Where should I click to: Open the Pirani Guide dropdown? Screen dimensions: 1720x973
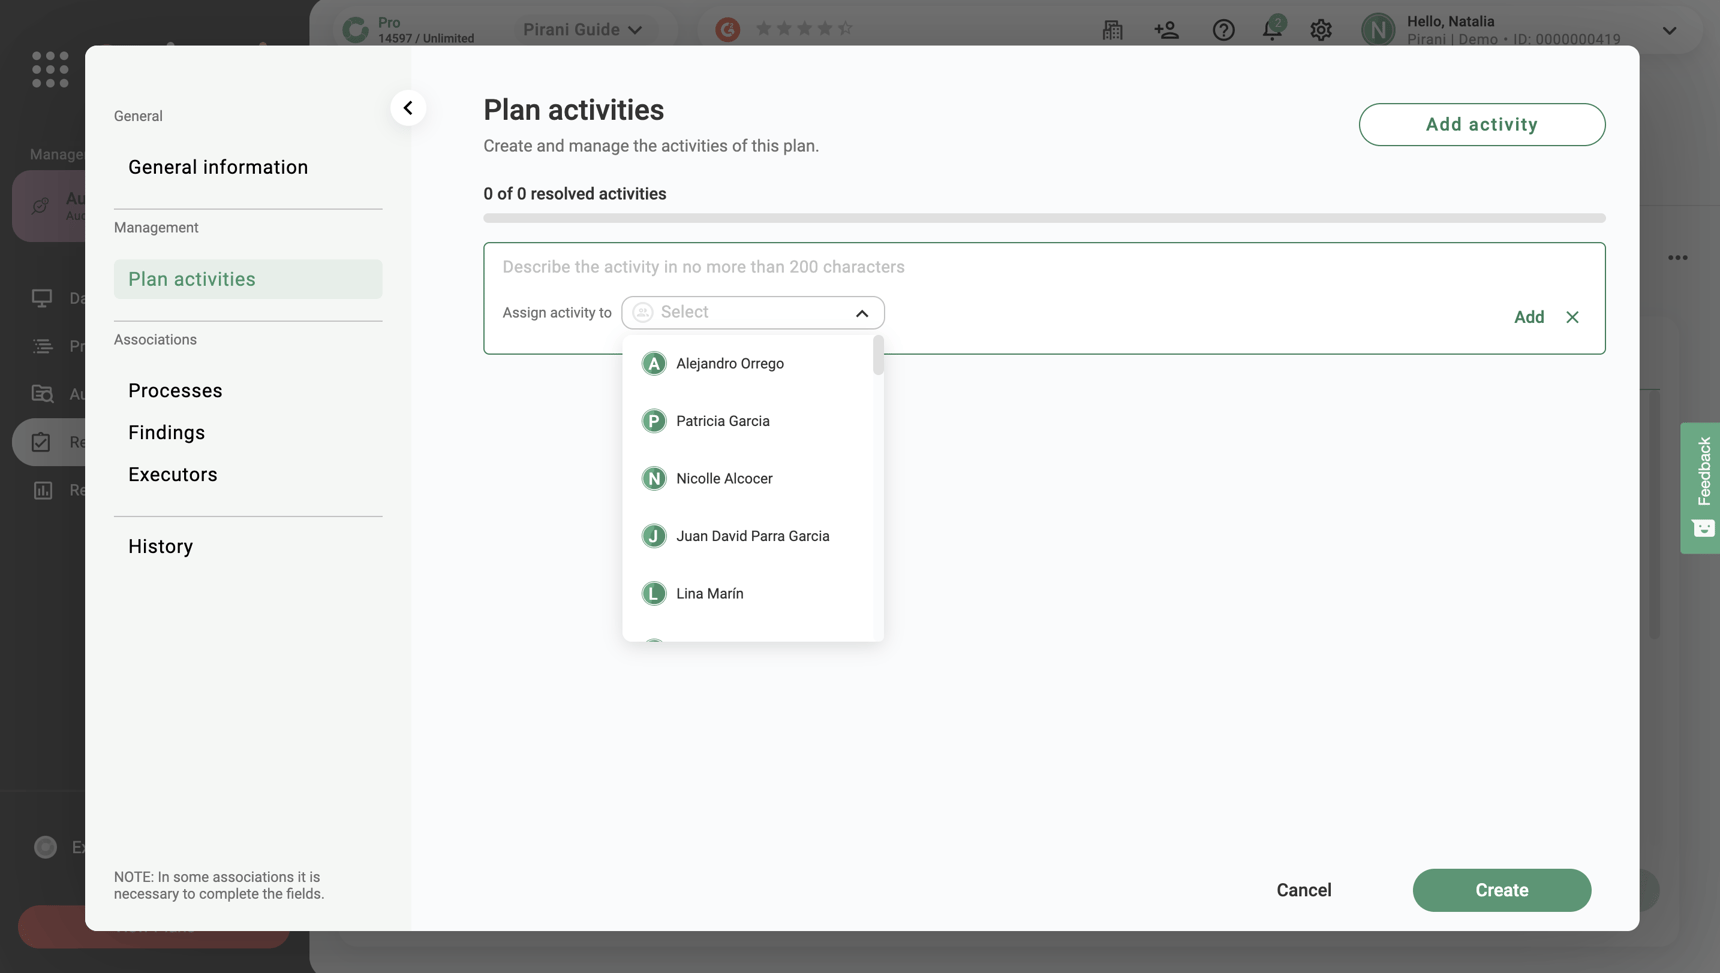point(583,29)
